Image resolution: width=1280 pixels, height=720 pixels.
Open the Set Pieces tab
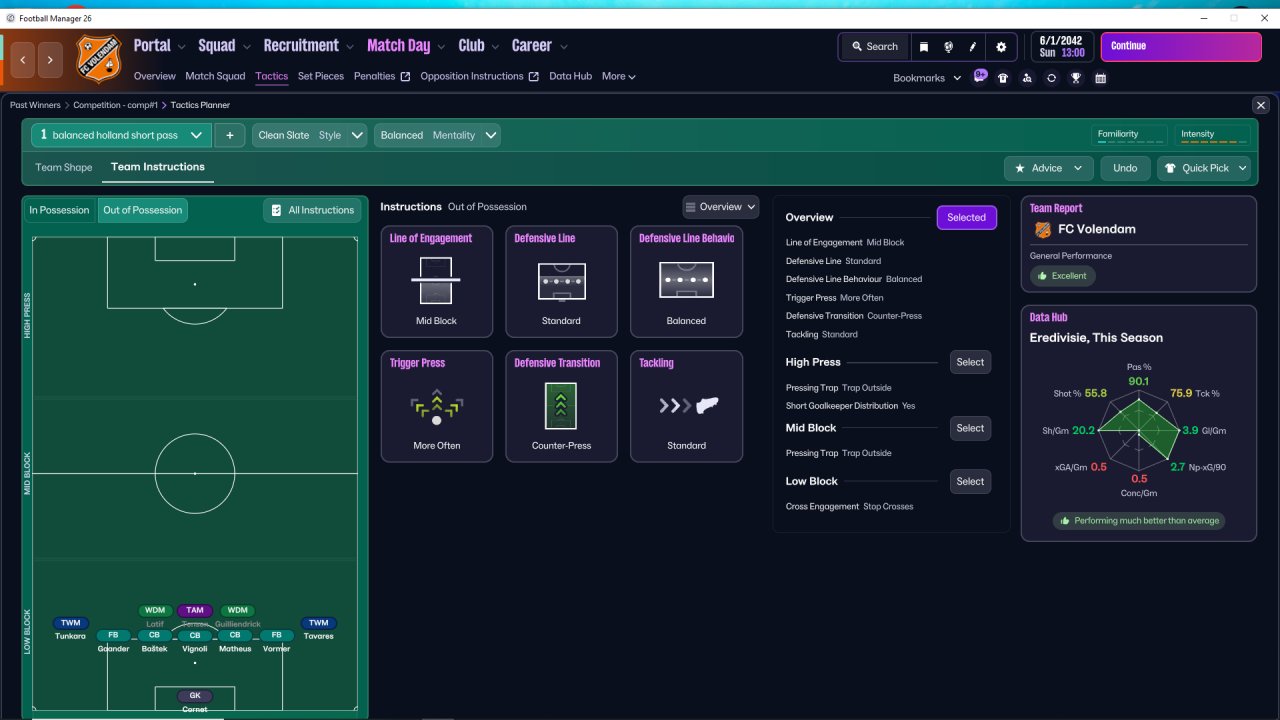point(321,76)
